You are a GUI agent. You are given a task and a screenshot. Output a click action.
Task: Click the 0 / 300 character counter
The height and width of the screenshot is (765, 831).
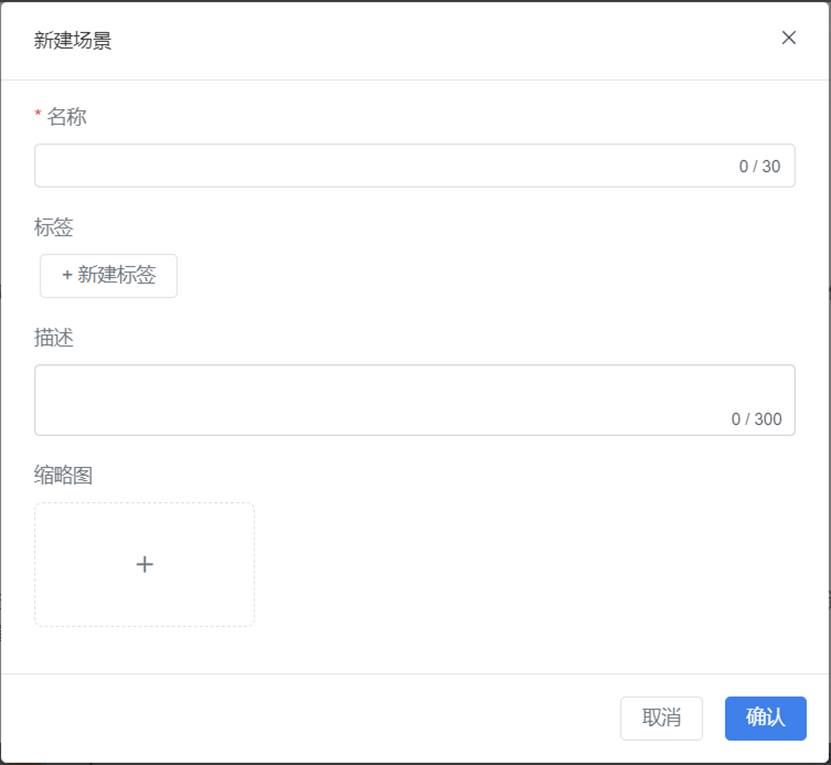click(x=756, y=419)
